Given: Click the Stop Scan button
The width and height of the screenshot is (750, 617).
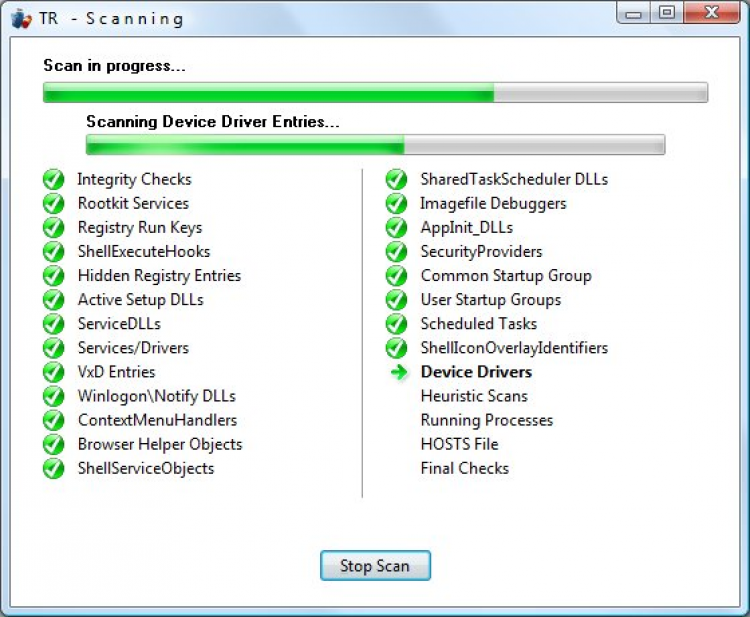Looking at the screenshot, I should (375, 565).
